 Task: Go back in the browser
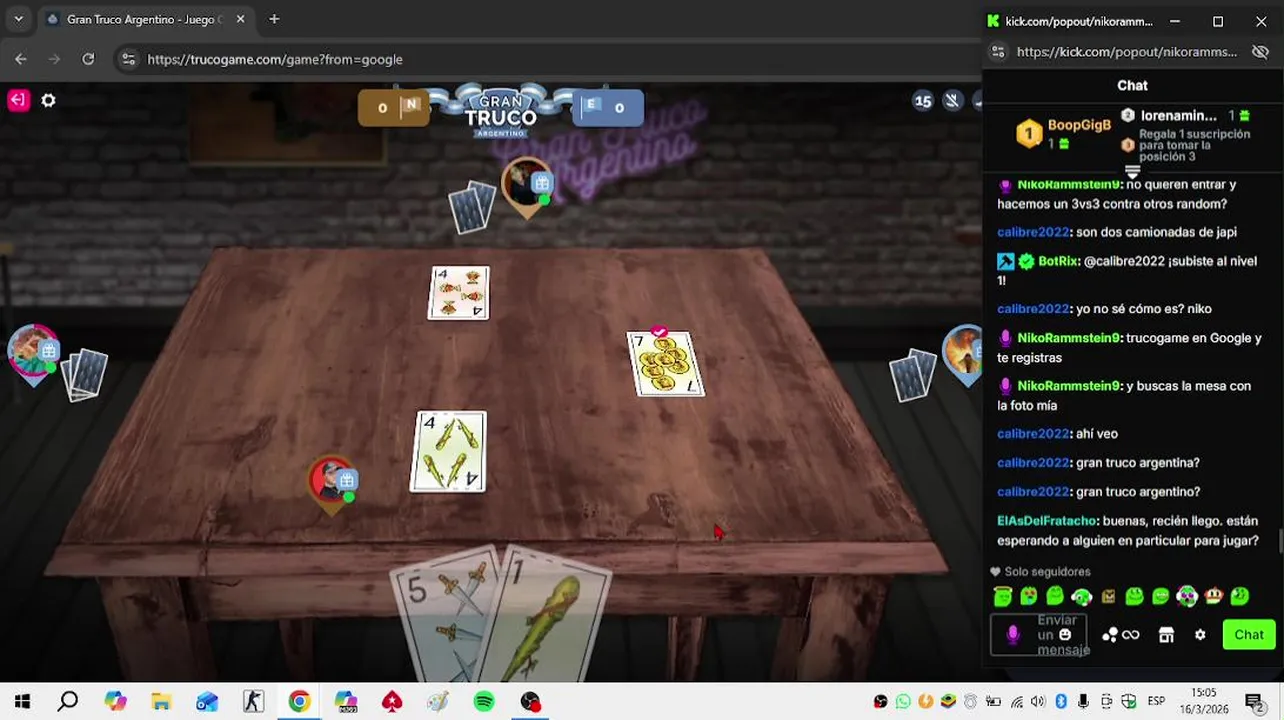pyautogui.click(x=21, y=59)
